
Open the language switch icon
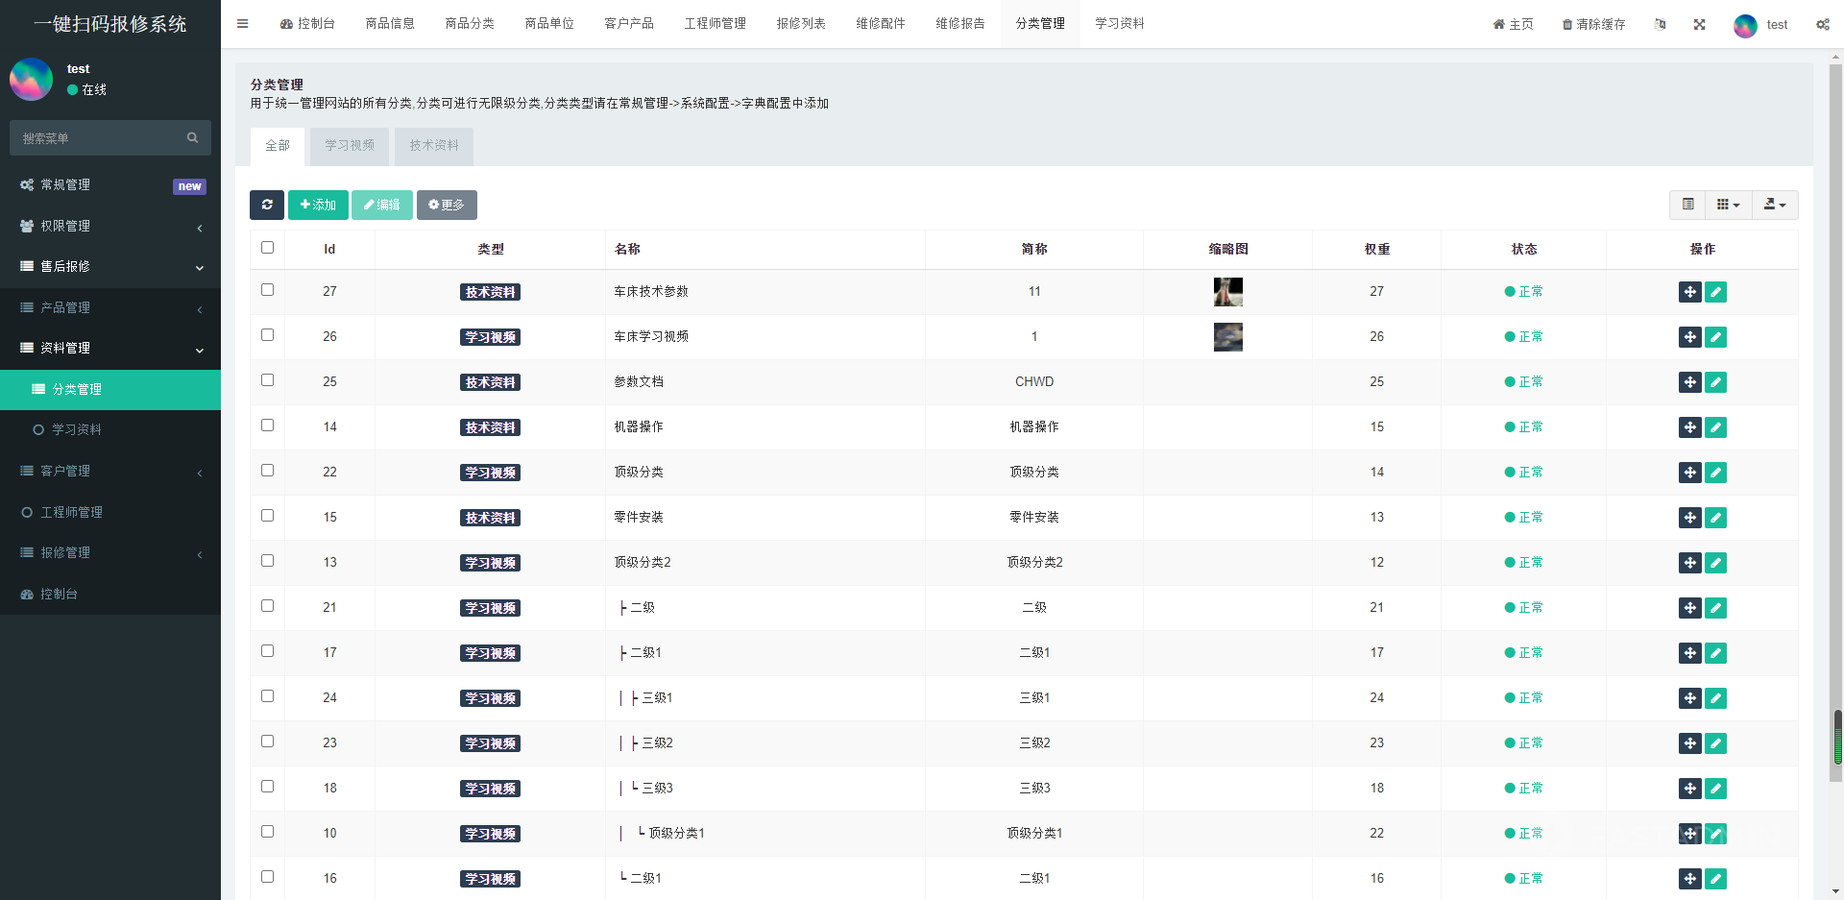click(x=1660, y=24)
